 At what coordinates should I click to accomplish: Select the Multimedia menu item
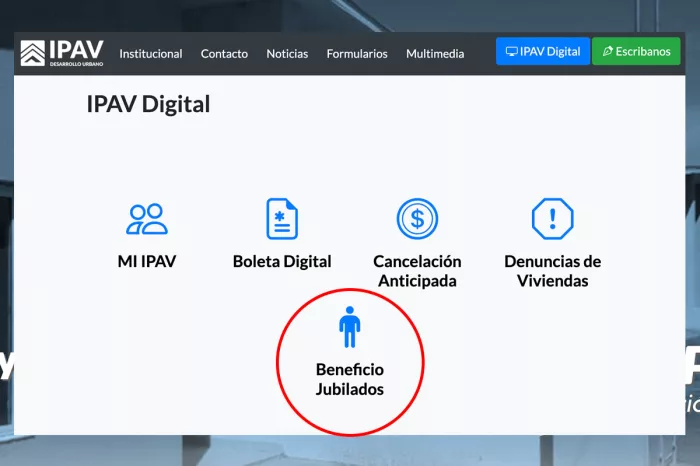[x=435, y=54]
